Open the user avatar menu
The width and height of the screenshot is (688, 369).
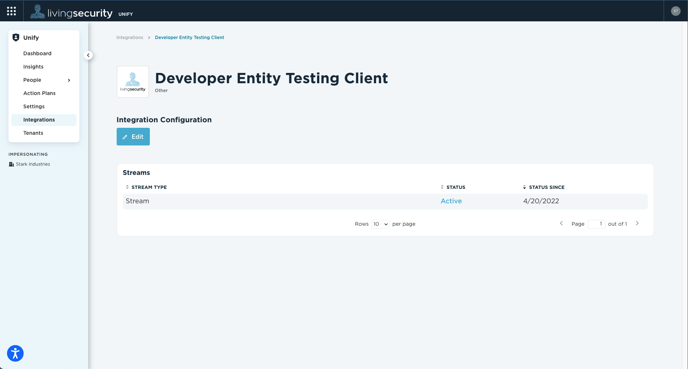tap(676, 11)
